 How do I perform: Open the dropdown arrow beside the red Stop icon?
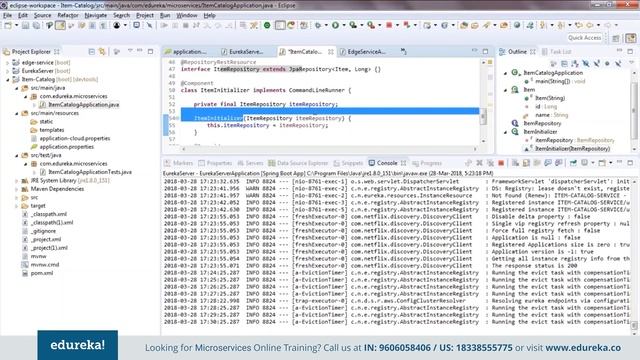click(x=398, y=25)
